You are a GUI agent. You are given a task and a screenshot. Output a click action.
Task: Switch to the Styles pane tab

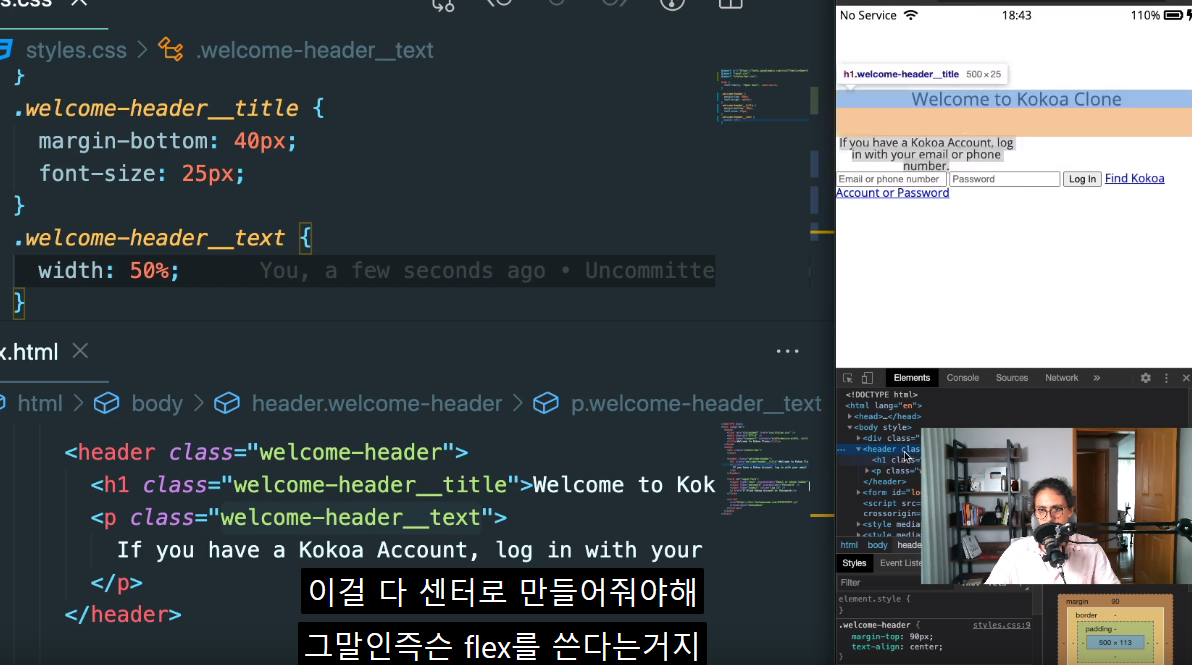point(854,563)
